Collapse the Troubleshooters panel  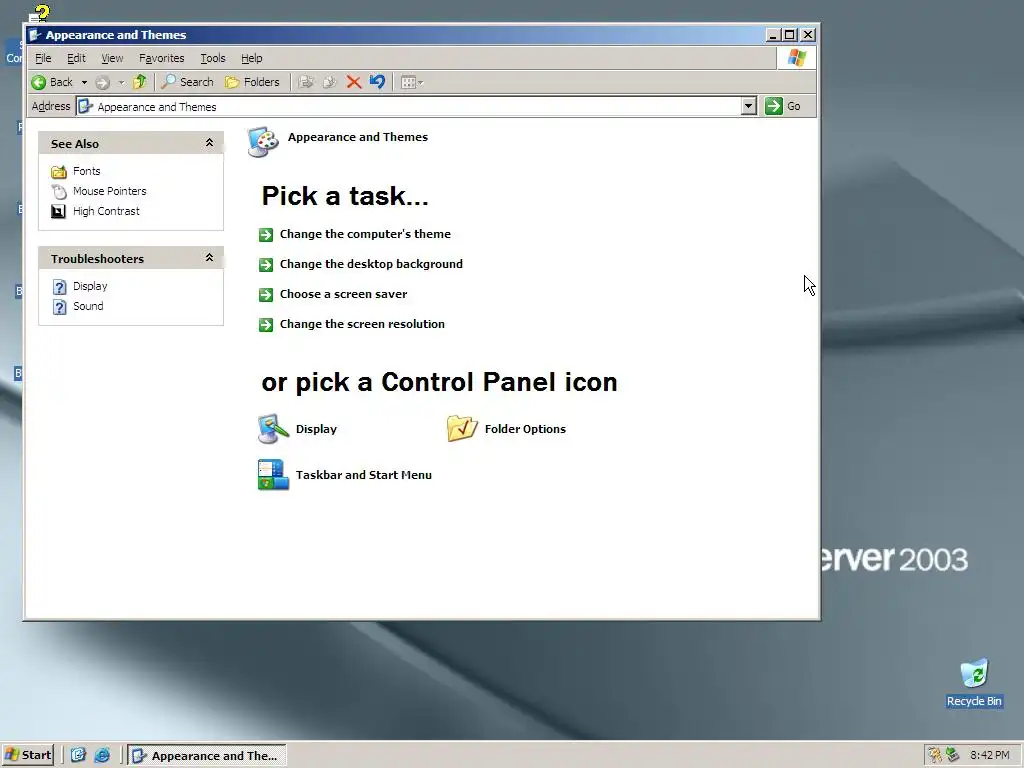tap(210, 258)
